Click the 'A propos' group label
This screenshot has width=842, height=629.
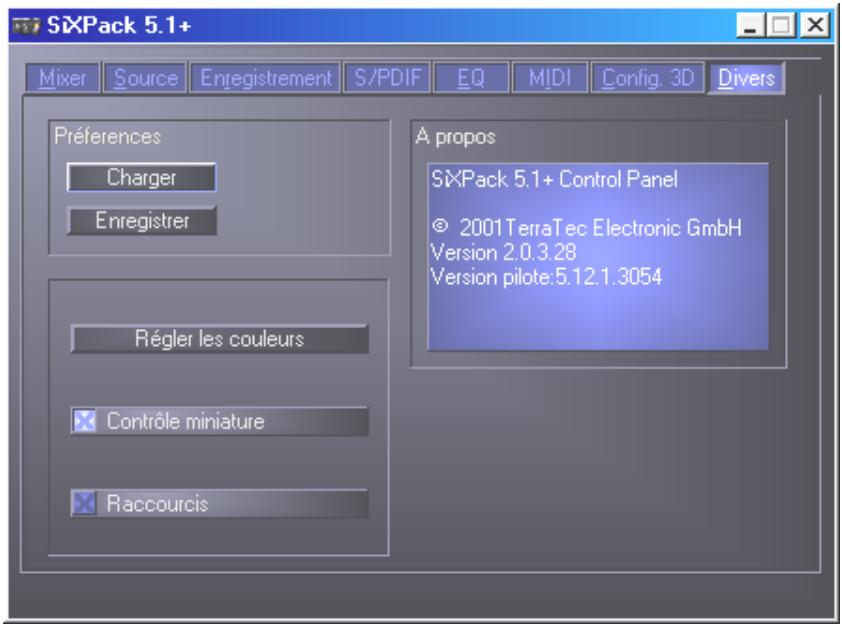tap(455, 137)
